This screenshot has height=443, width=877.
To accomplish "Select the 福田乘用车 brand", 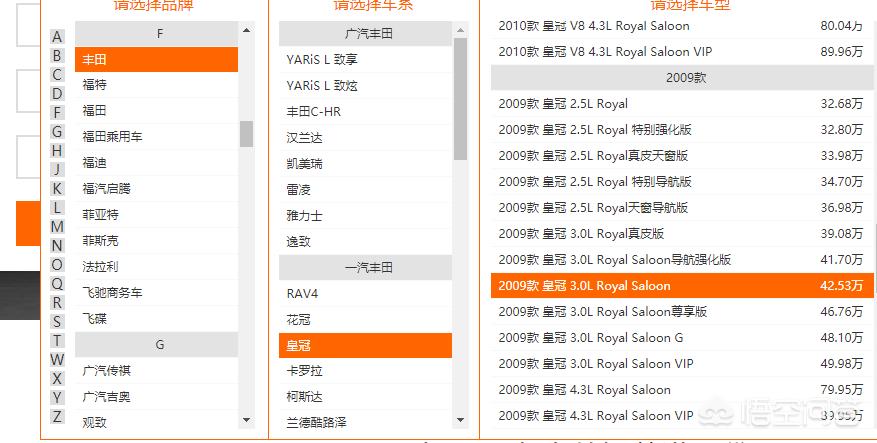I will tap(157, 136).
